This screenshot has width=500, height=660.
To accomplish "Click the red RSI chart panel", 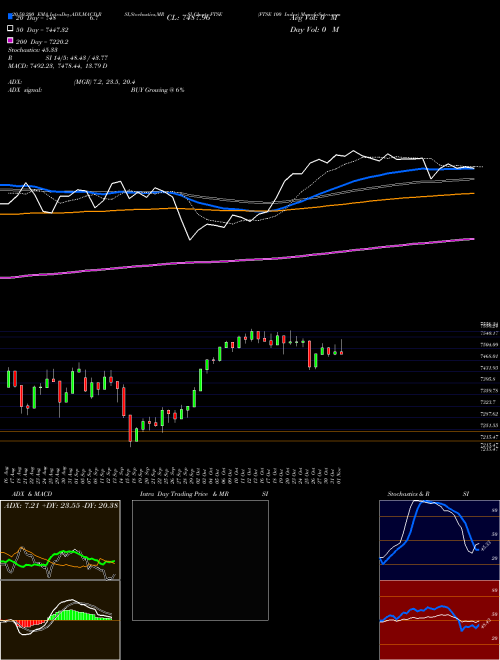I will pos(439,620).
